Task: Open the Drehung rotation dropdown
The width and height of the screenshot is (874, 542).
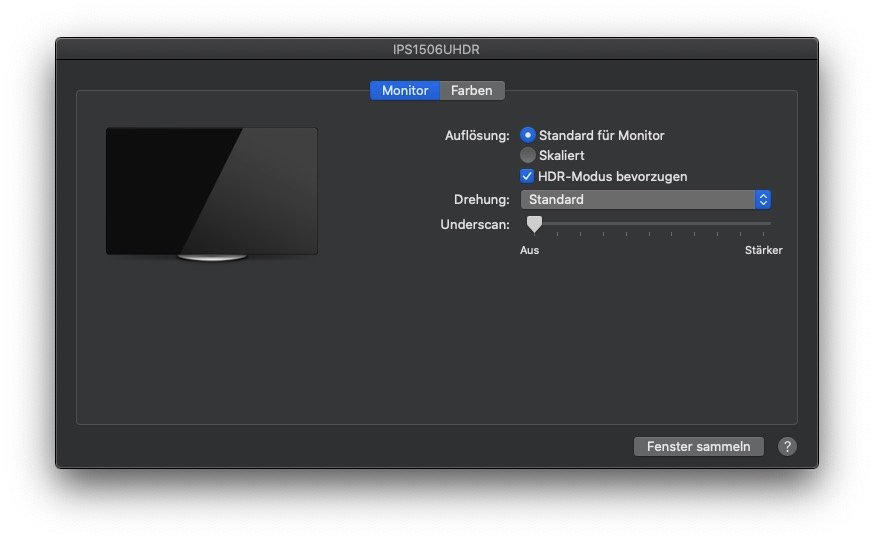Action: click(645, 200)
